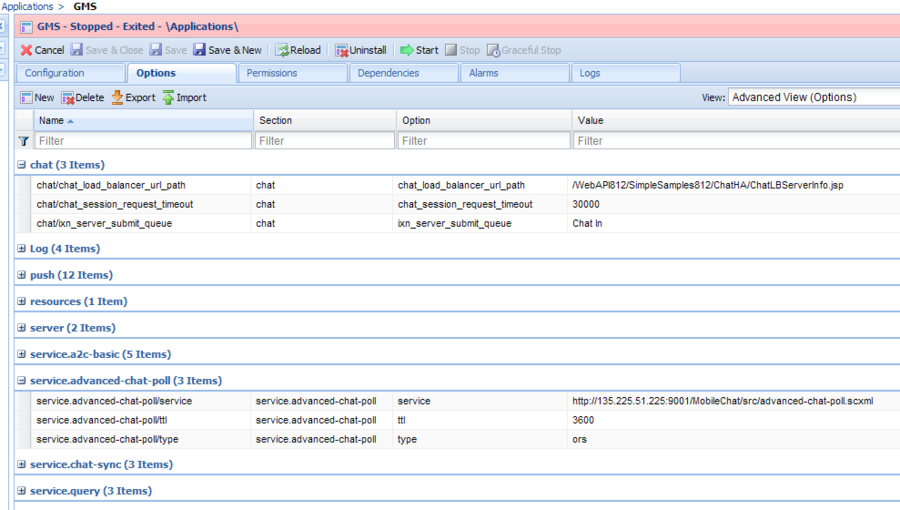The height and width of the screenshot is (510, 900).
Task: Collapse the service.advanced-chat-poll group
Action: [22, 381]
